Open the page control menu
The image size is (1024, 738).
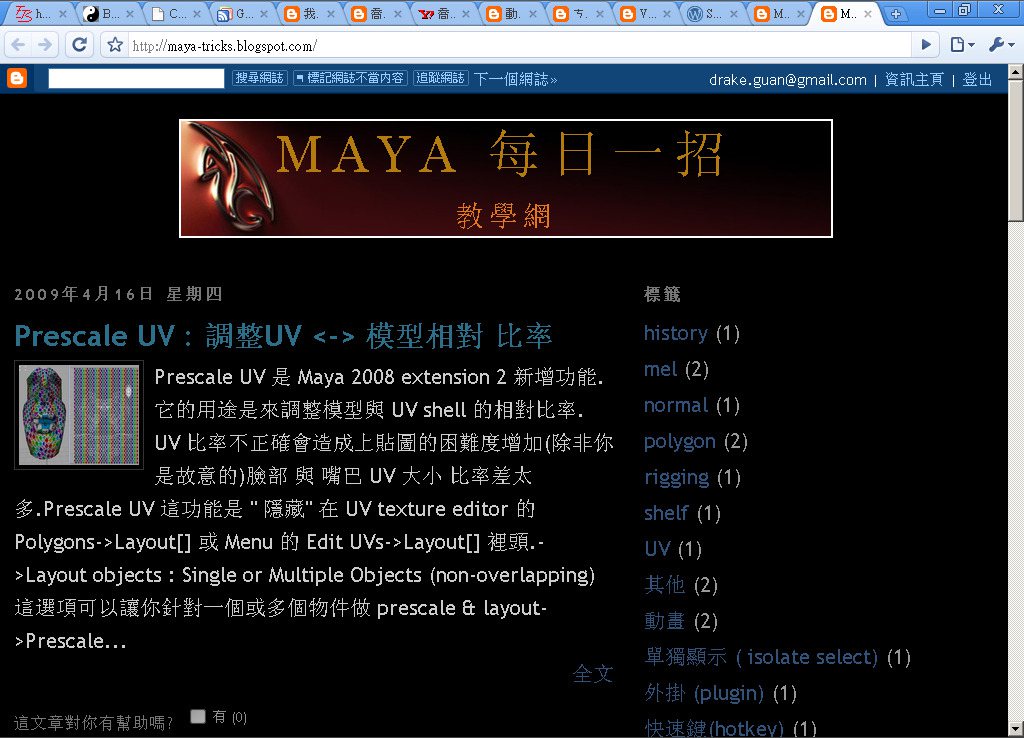[962, 45]
